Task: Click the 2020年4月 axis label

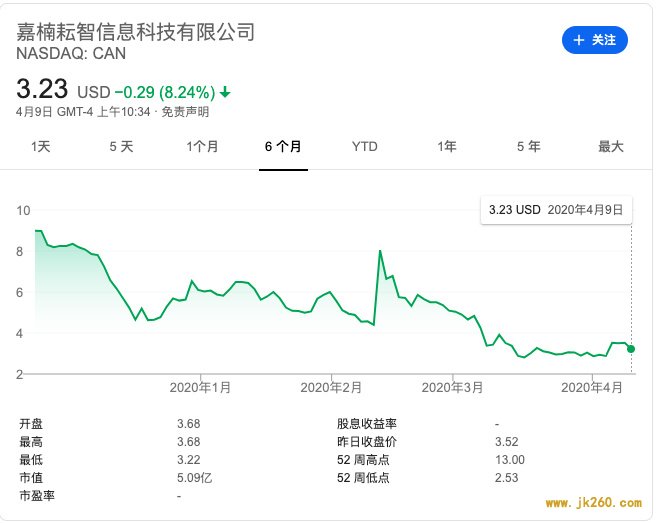Action: click(x=592, y=387)
